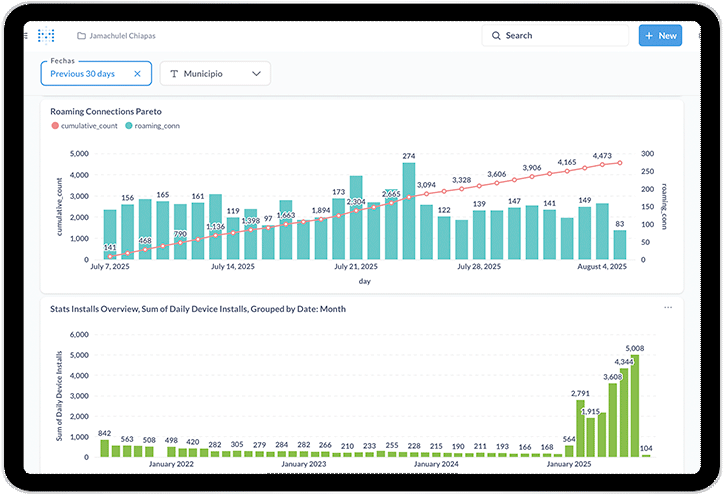This screenshot has width=724, height=495.
Task: Expand the Municipio filter dropdown chevron
Action: 256,74
